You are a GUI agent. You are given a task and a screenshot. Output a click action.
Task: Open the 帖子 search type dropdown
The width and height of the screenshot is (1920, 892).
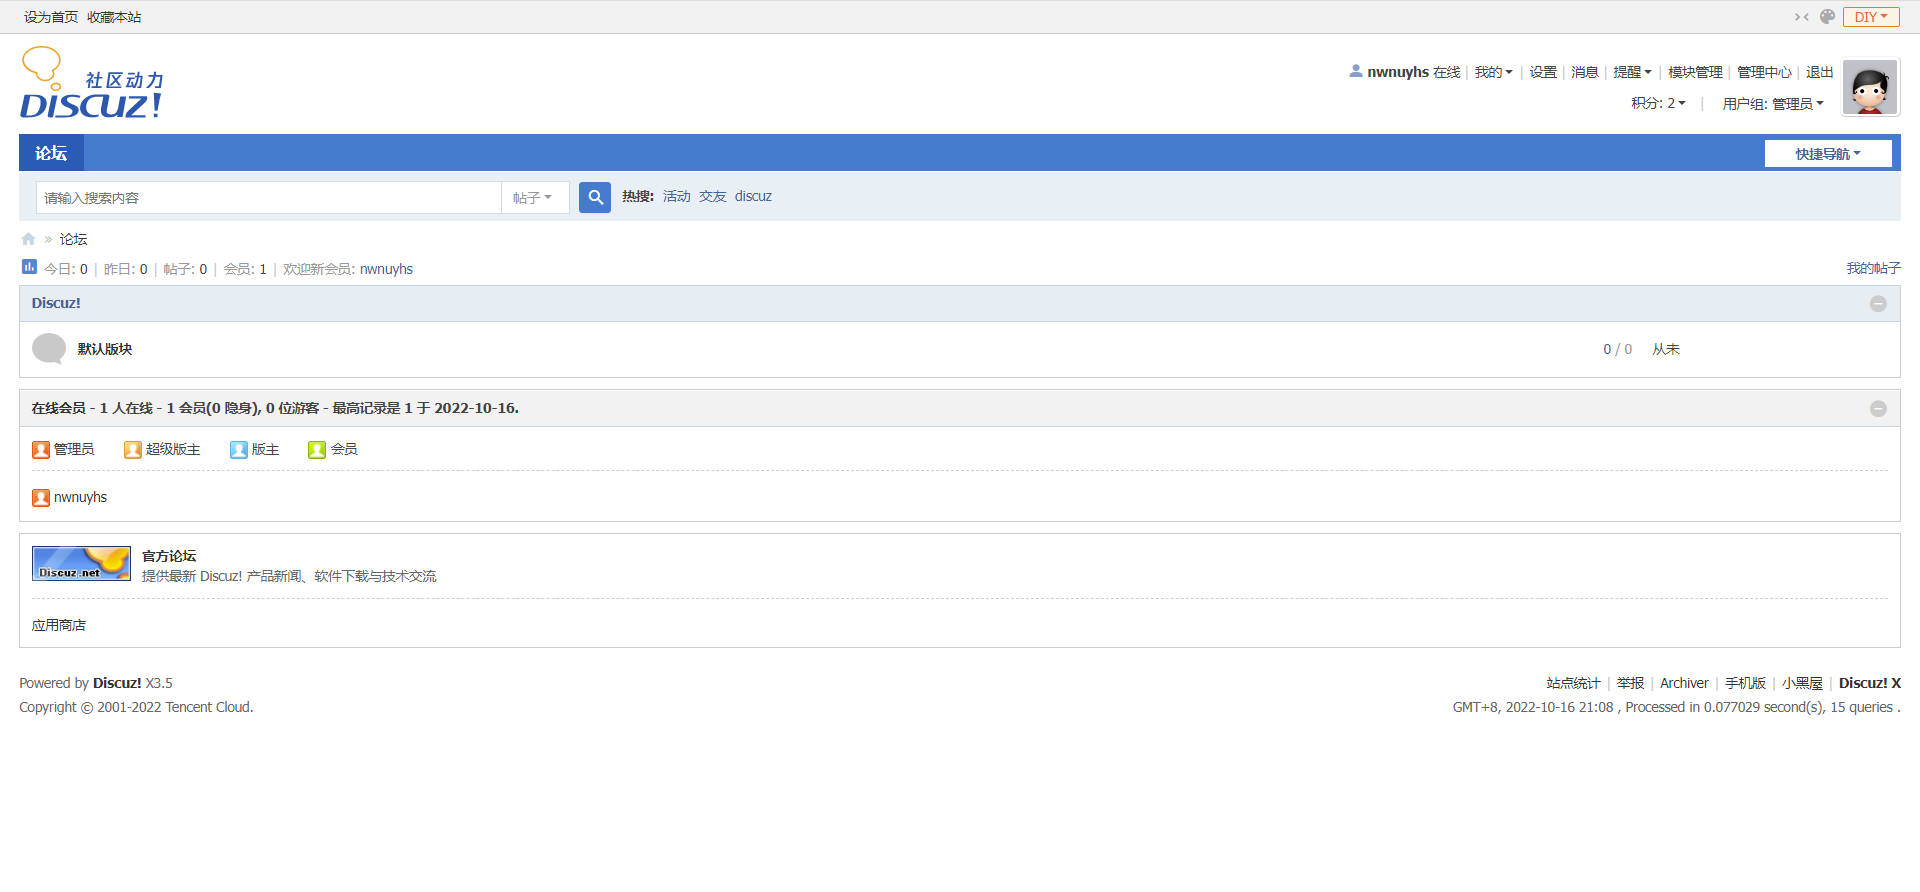(533, 198)
